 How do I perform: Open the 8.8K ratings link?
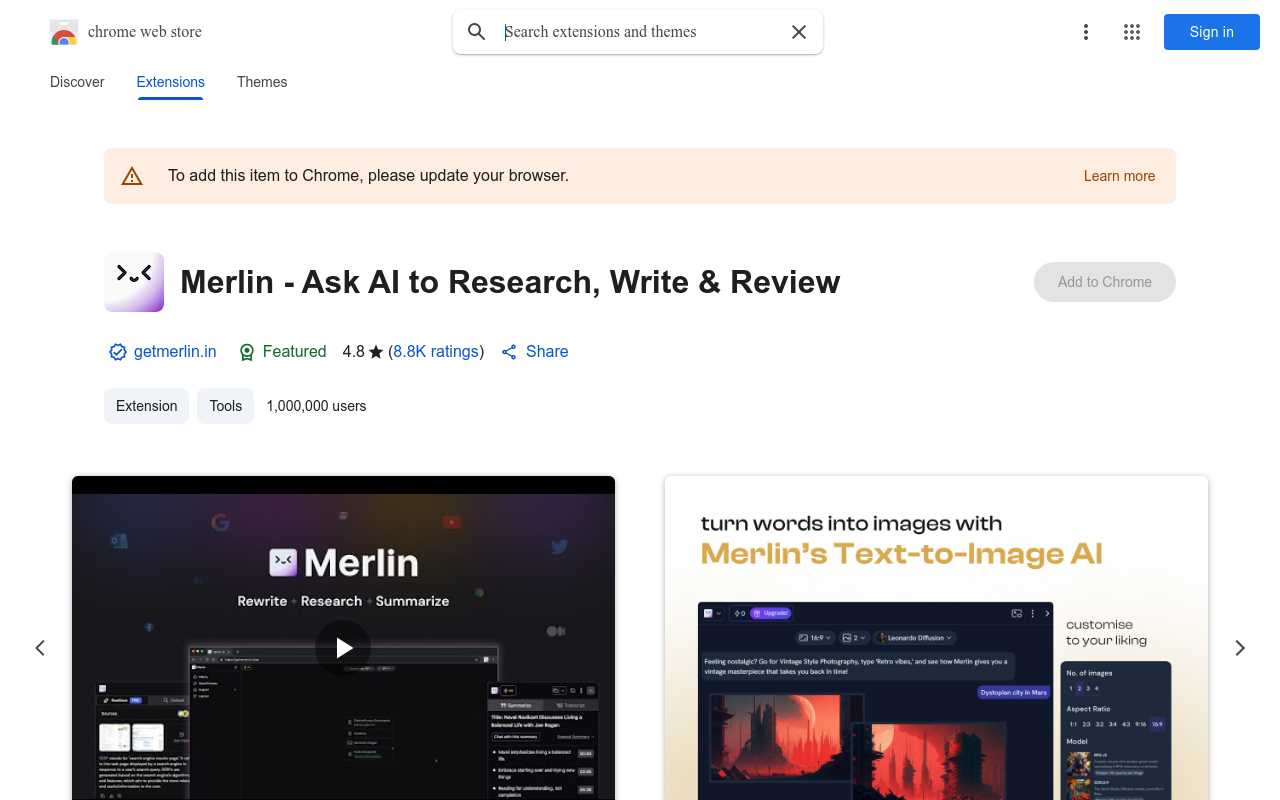pos(436,352)
